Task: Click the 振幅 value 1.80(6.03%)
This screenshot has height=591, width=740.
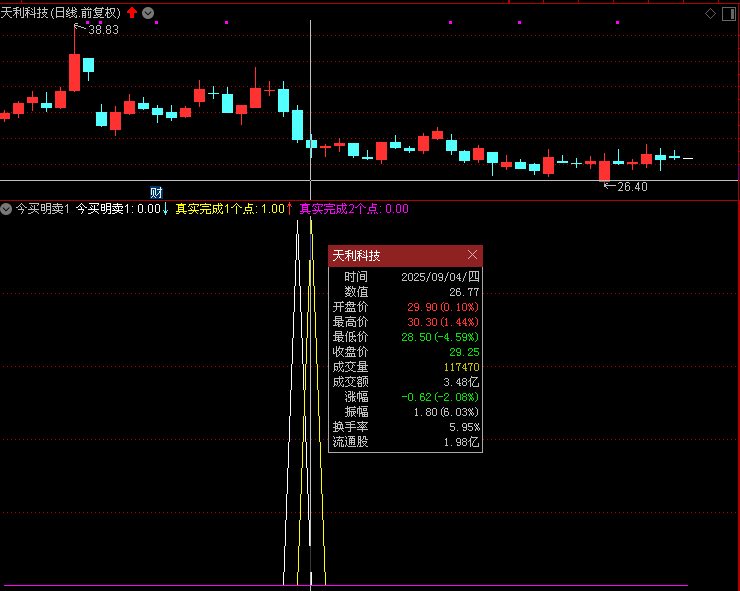Action: tap(446, 412)
